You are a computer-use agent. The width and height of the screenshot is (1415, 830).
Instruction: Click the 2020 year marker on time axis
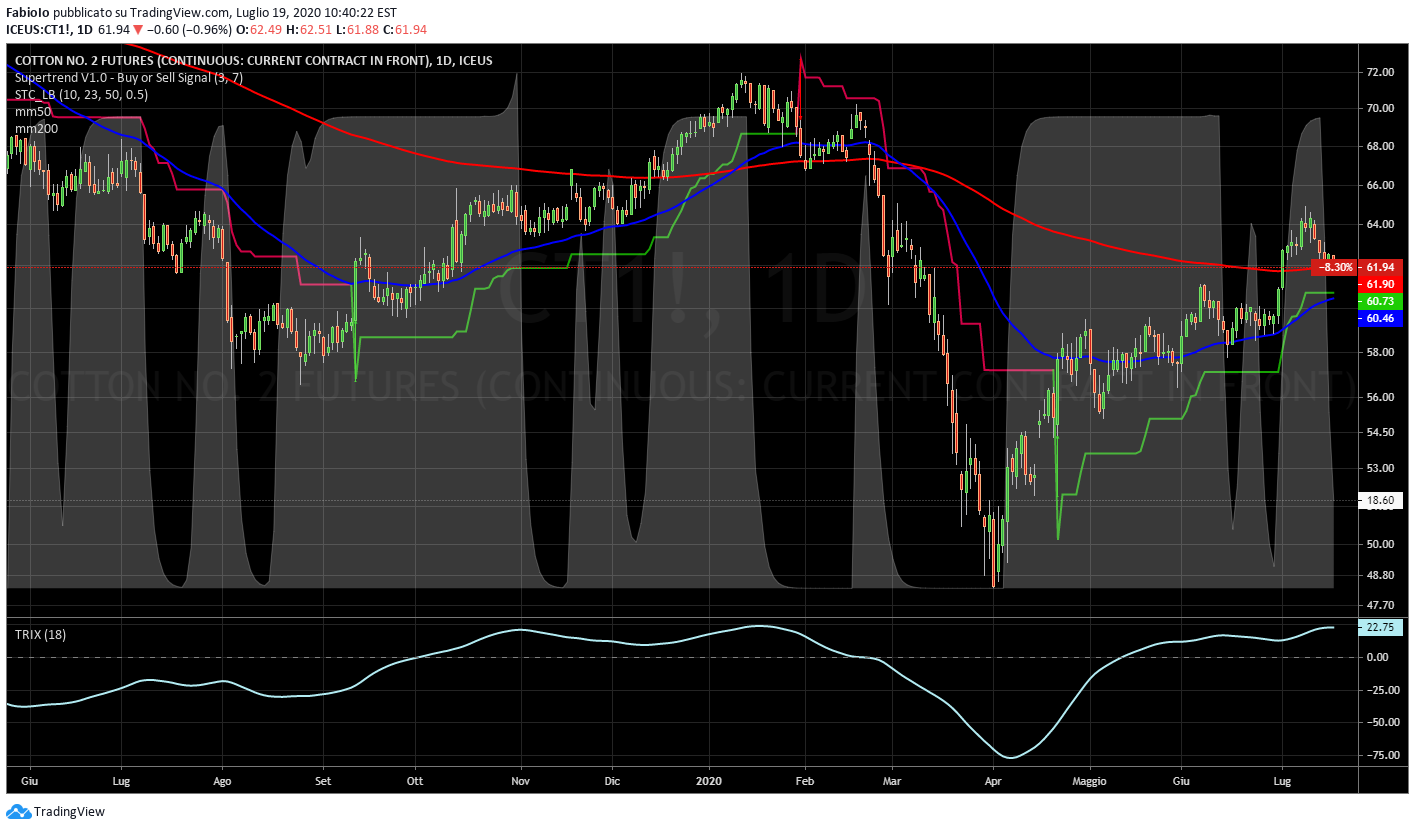(708, 780)
